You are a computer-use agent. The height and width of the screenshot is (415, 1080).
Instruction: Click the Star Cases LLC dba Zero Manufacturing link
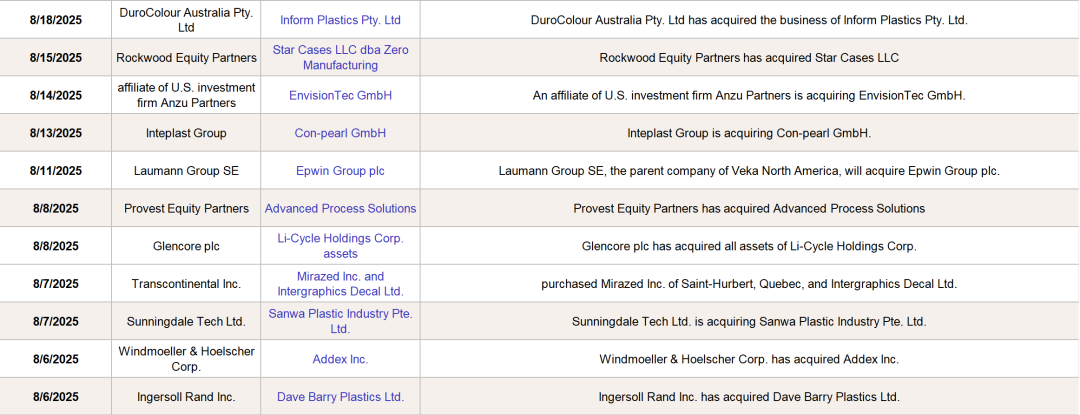coord(340,57)
